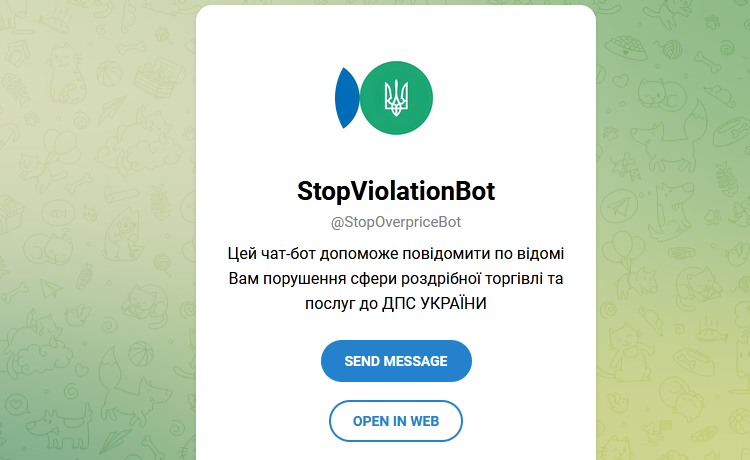Click the winking cat doodle in the top-left background
This screenshot has width=750, height=460.
click(x=66, y=73)
